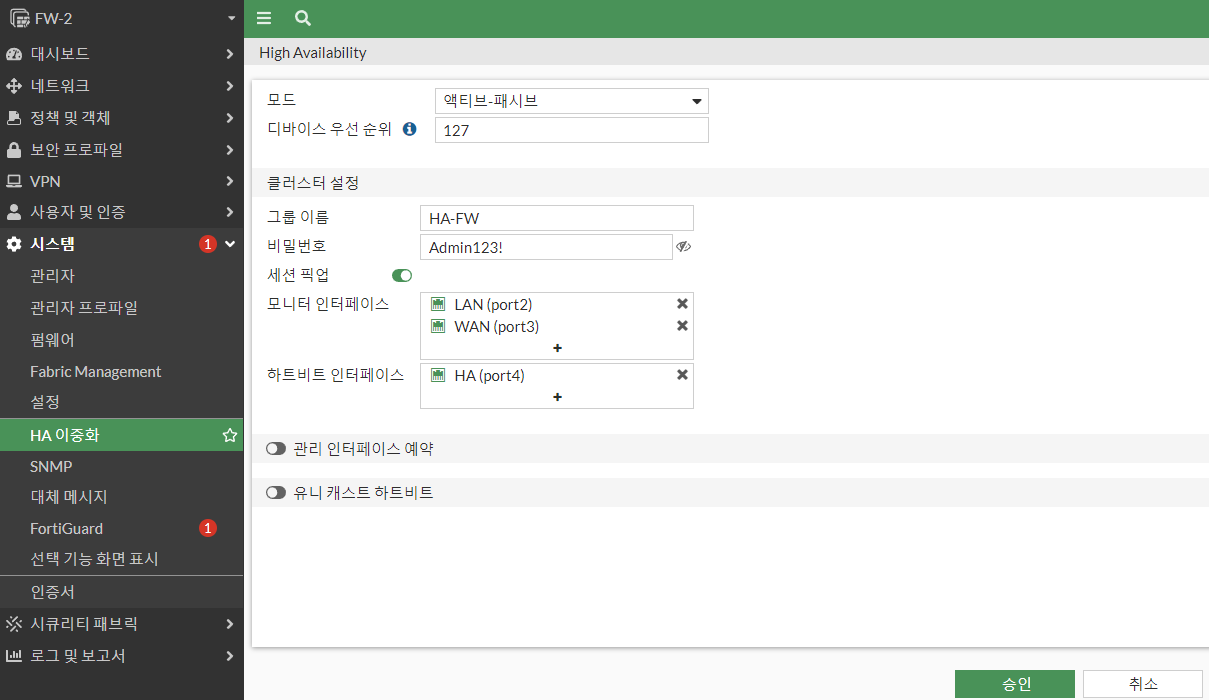This screenshot has width=1209, height=700.
Task: Click the favorite star on HA 이중화
Action: pos(229,435)
